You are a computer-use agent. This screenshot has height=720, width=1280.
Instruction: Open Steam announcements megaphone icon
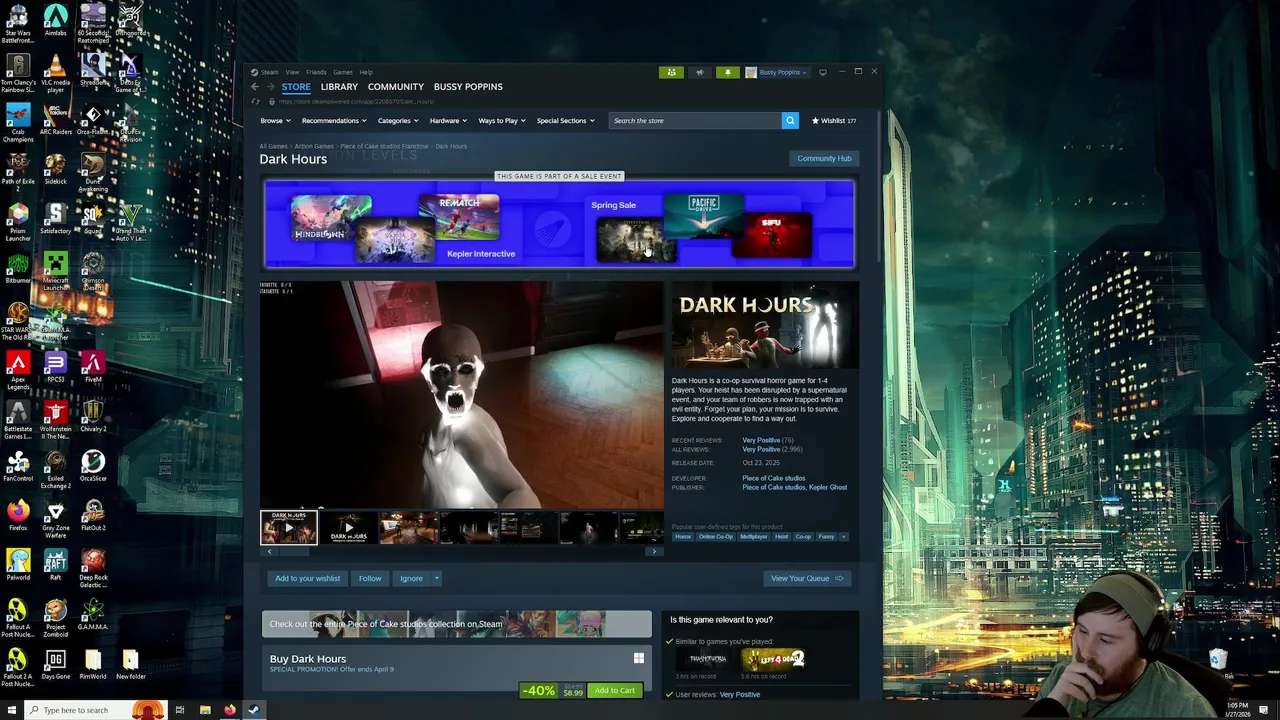700,72
